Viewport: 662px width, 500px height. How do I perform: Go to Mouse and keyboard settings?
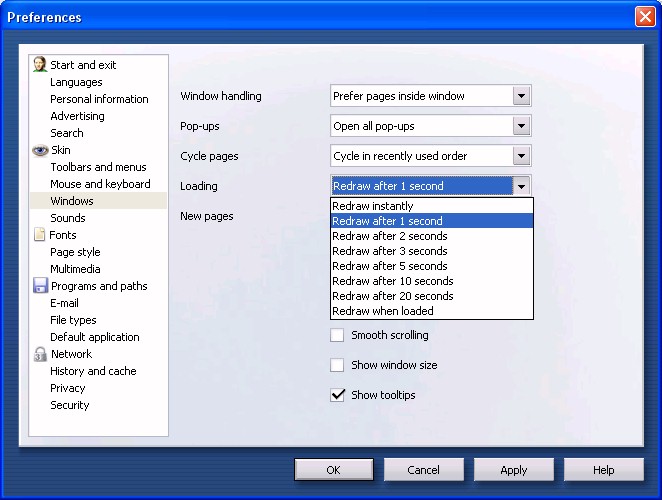(x=100, y=184)
